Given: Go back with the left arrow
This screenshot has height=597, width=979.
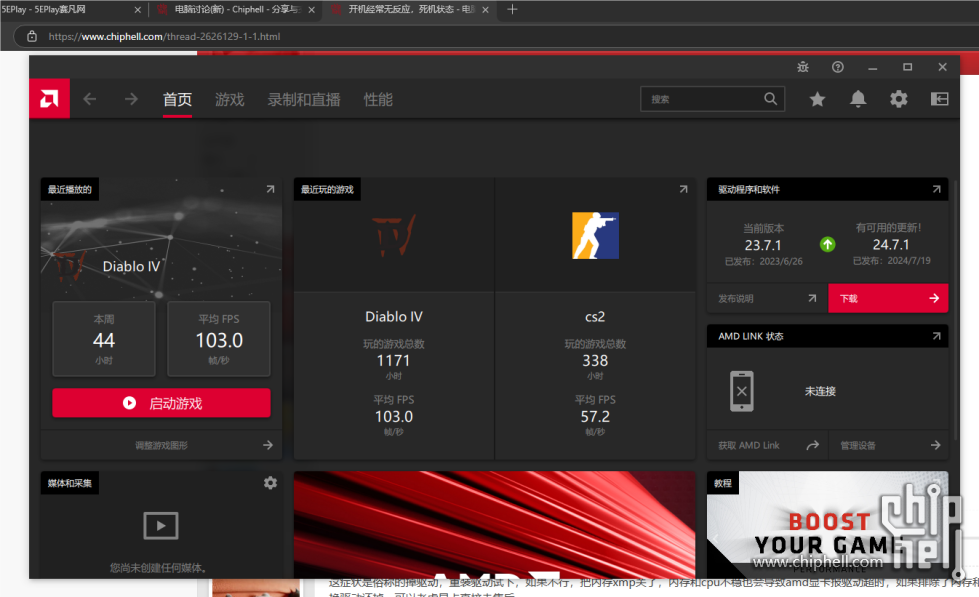Looking at the screenshot, I should tap(90, 99).
